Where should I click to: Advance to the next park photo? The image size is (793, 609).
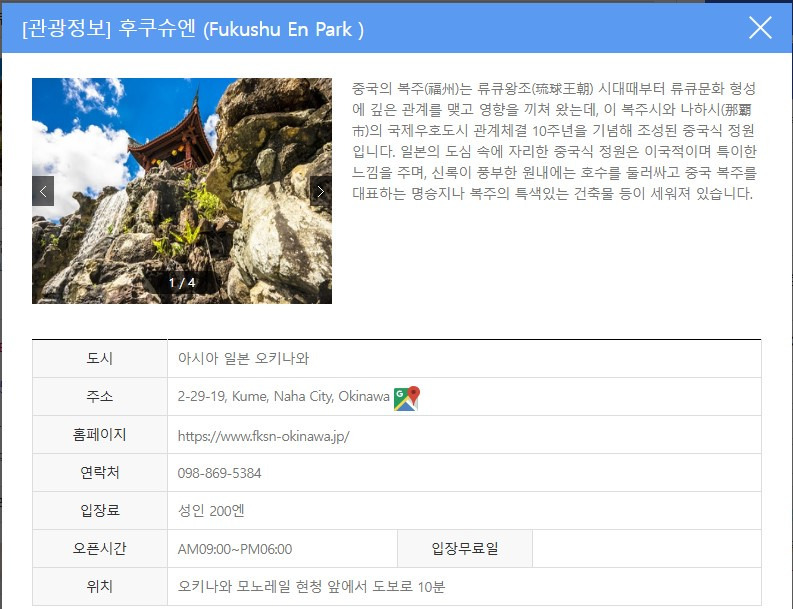click(x=321, y=191)
